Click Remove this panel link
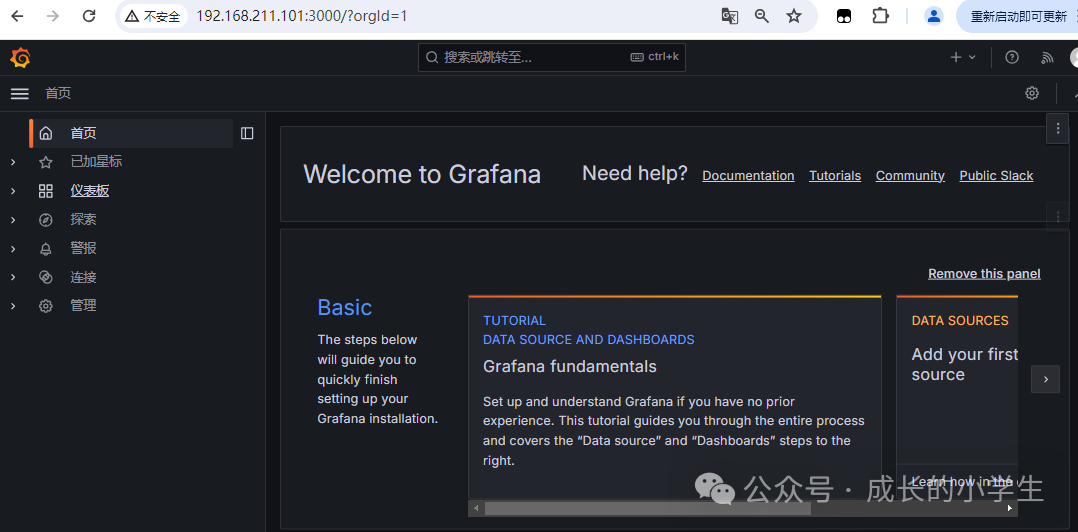 click(x=984, y=274)
